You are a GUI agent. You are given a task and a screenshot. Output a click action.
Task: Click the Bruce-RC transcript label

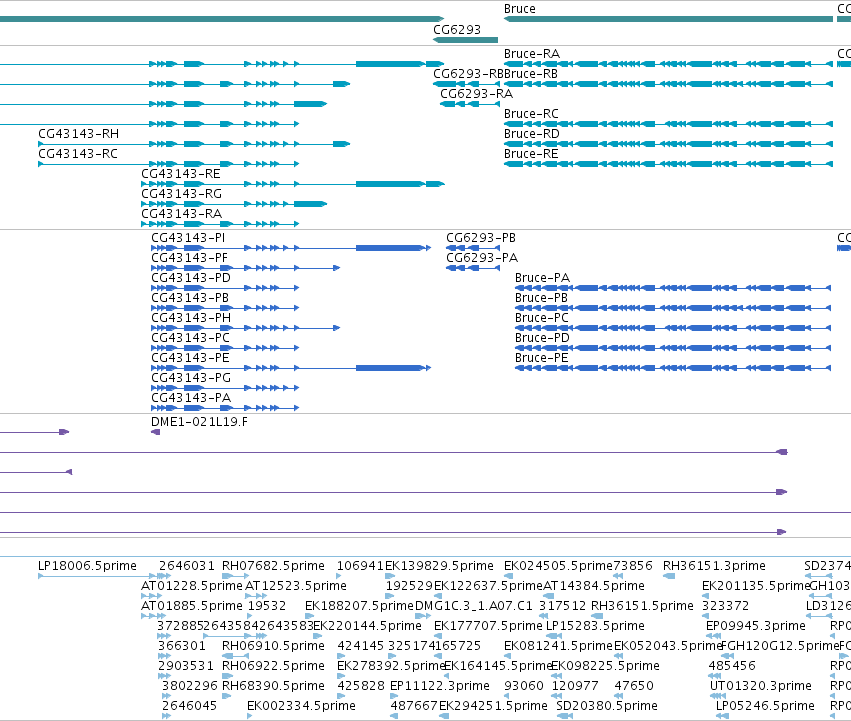[x=531, y=114]
